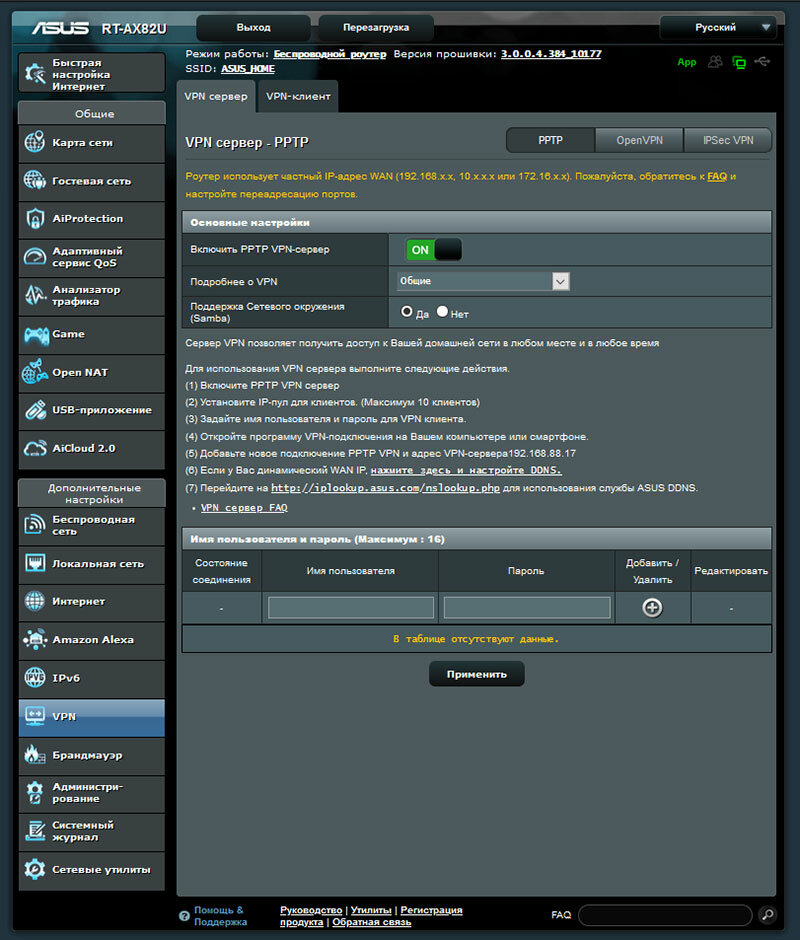
Task: Switch to the VPN-клиент tab
Action: point(298,97)
